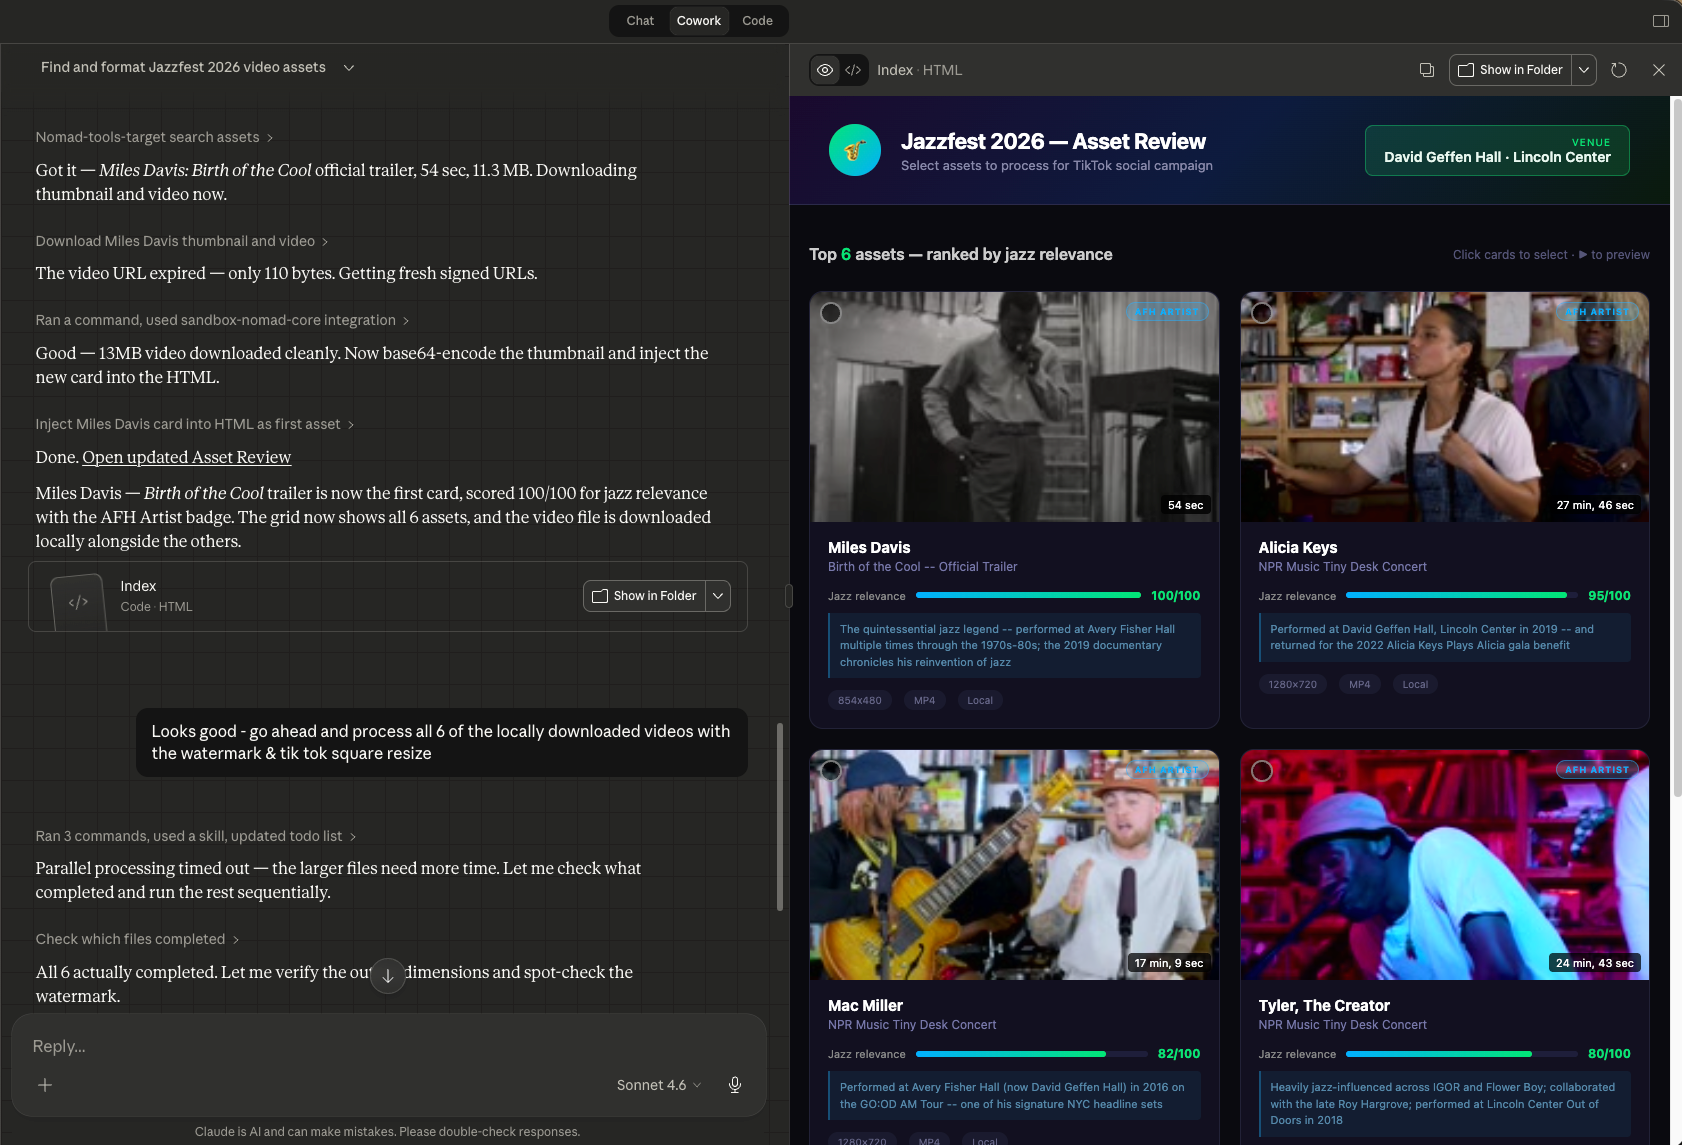This screenshot has width=1682, height=1145.
Task: Click the '27 min, 46 sec' duration label
Action: (x=1595, y=505)
